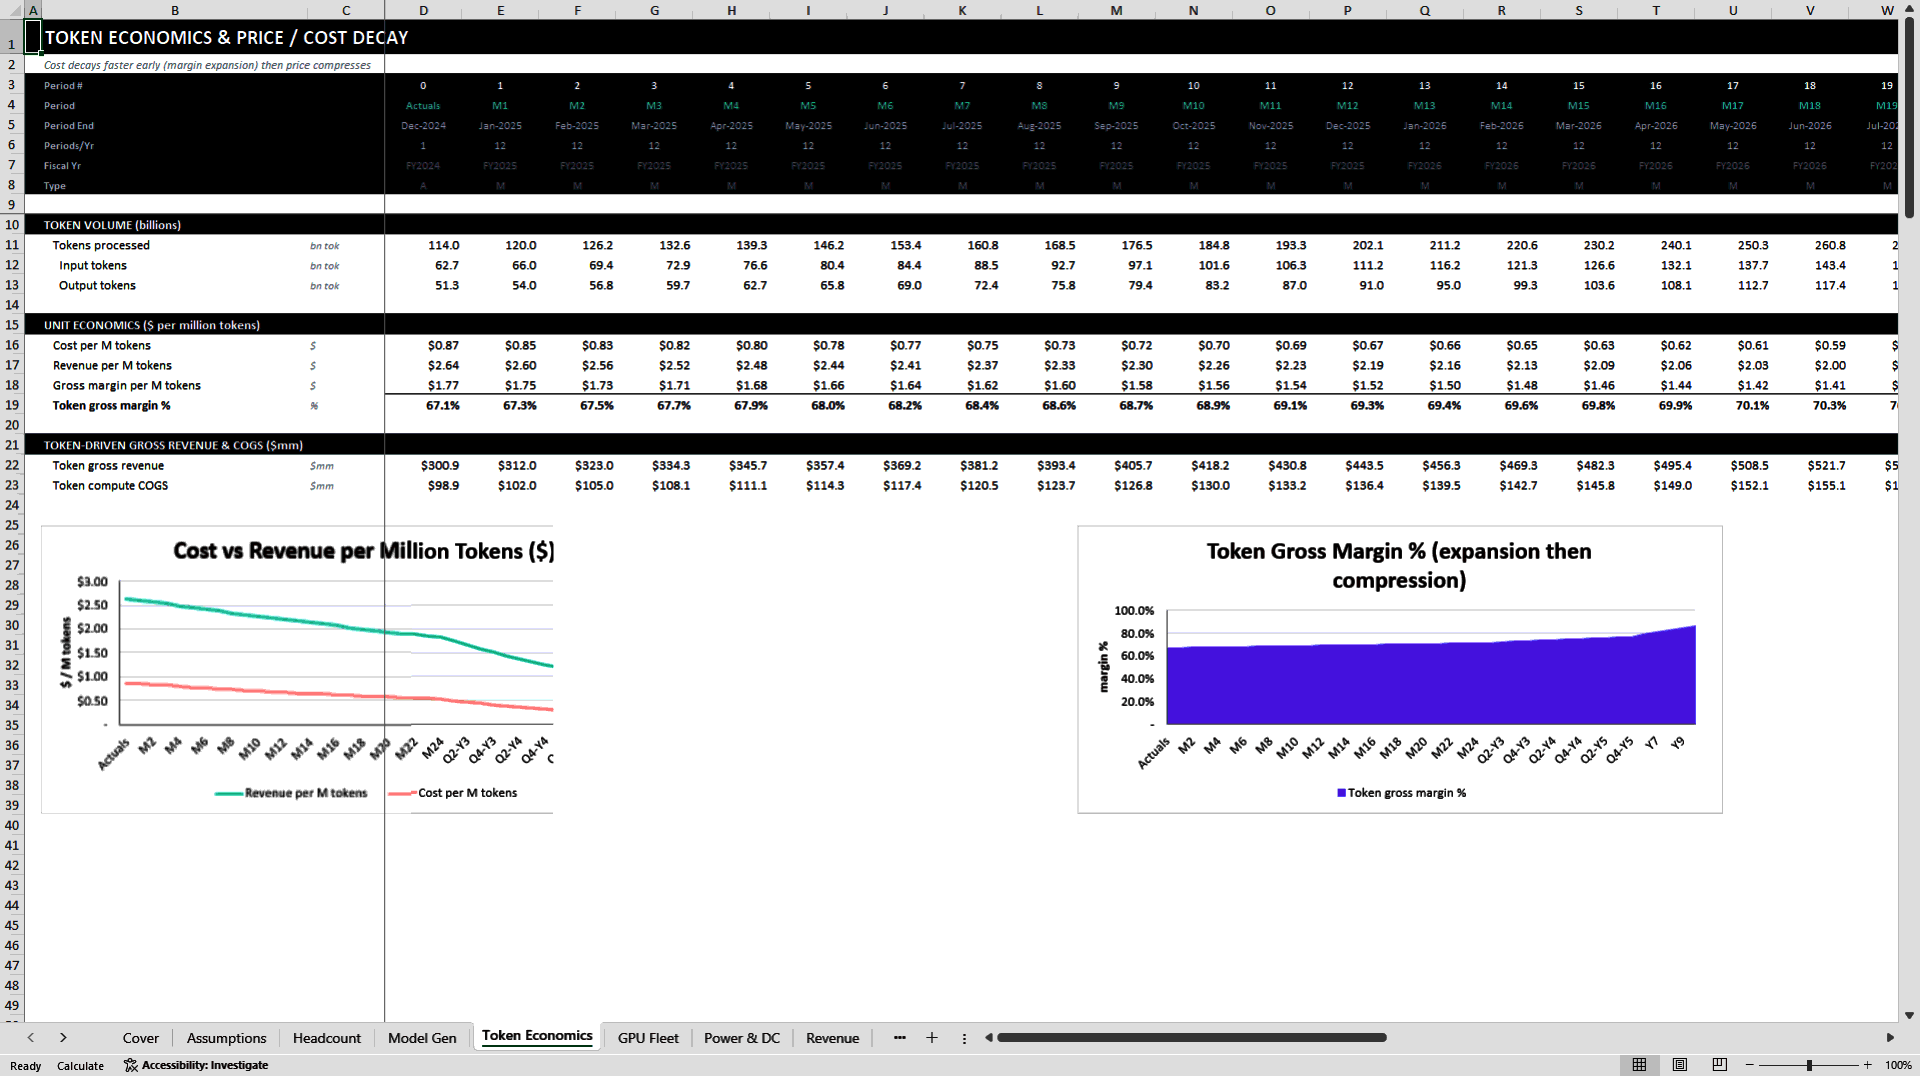Go to previous sheet arrow
The height and width of the screenshot is (1076, 1920).
(31, 1038)
